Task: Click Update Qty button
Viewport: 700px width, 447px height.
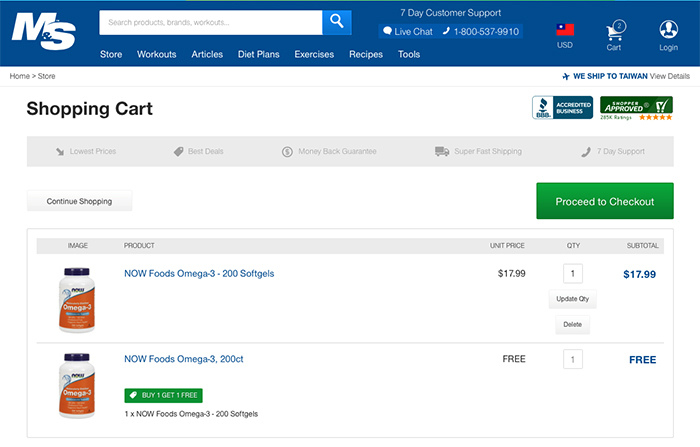Action: 572,299
